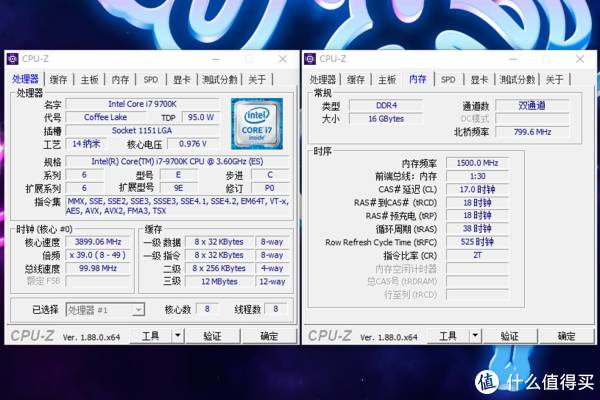Click the i7-9700K CPU @ 3.60GHz specification
Screen dimensions: 600x400
click(x=177, y=162)
